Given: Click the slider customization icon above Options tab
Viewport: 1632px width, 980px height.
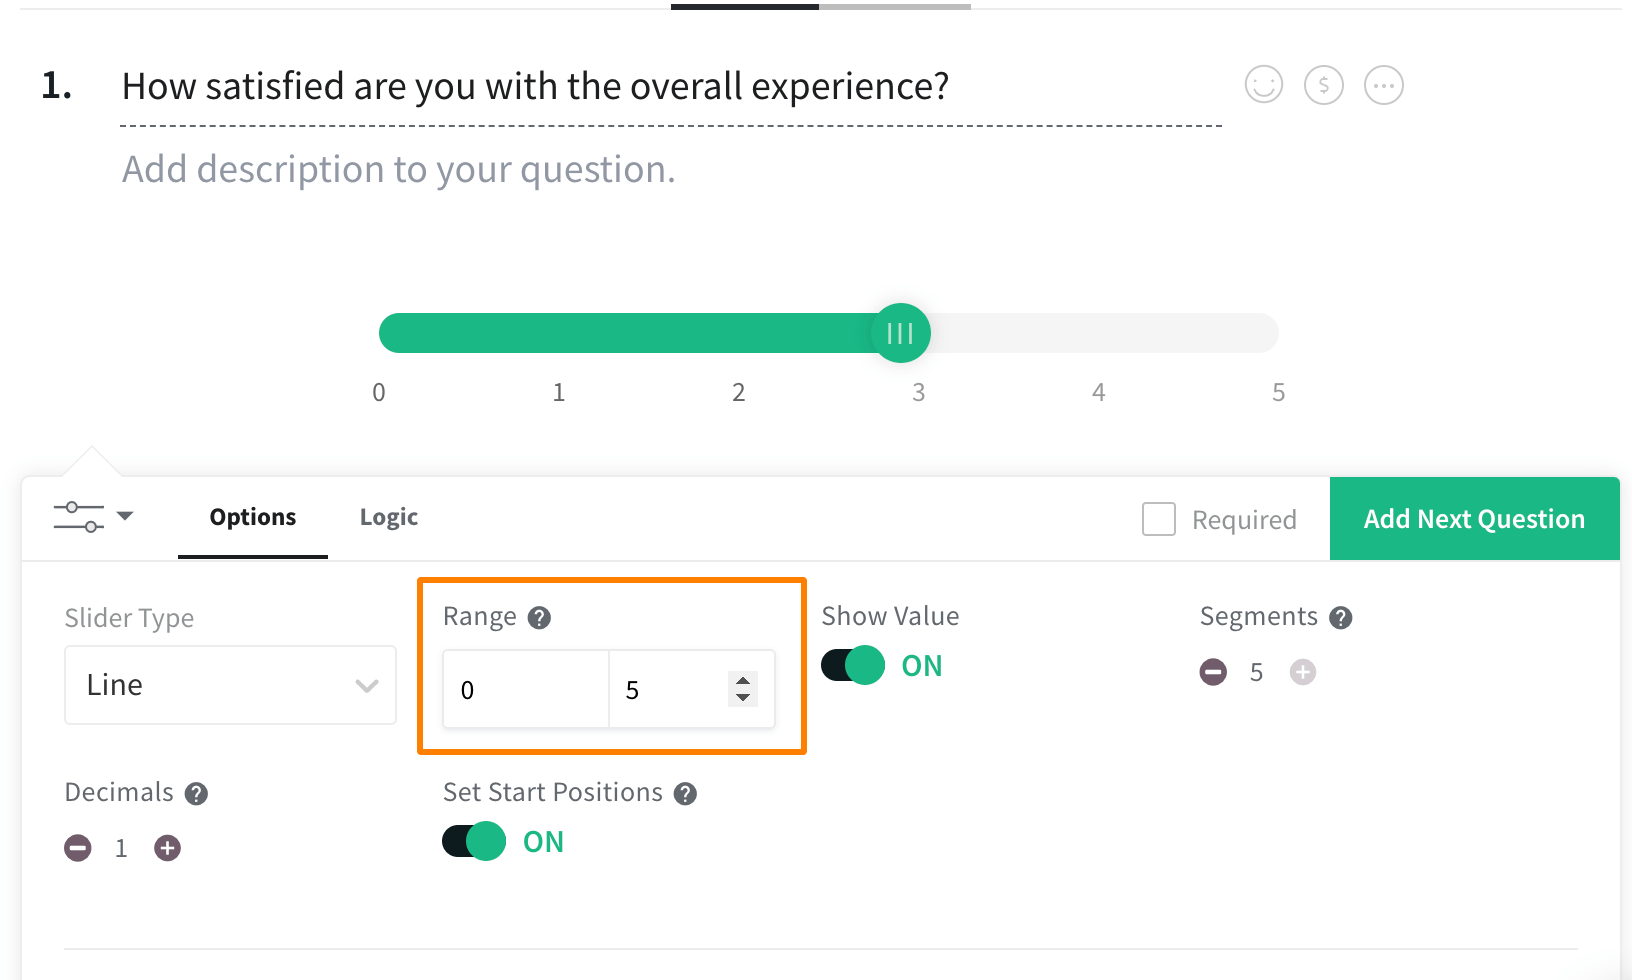Looking at the screenshot, I should point(78,516).
